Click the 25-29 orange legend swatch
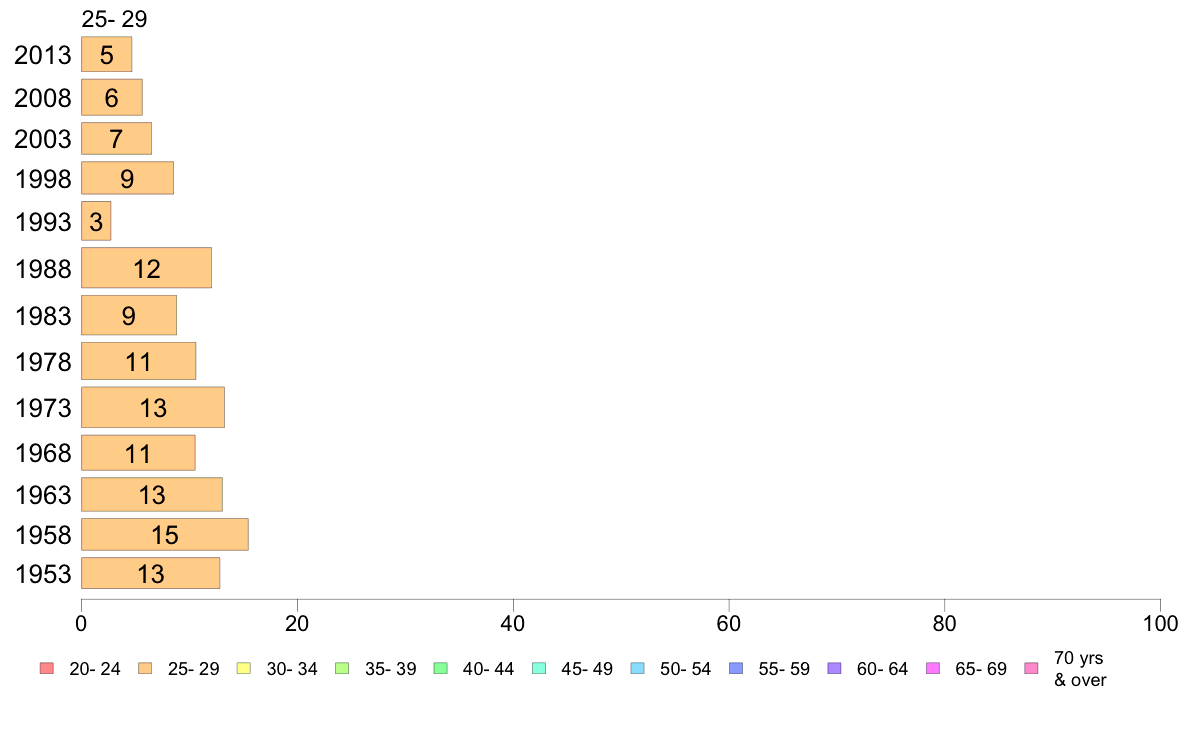This screenshot has height=736, width=1188. [x=145, y=668]
